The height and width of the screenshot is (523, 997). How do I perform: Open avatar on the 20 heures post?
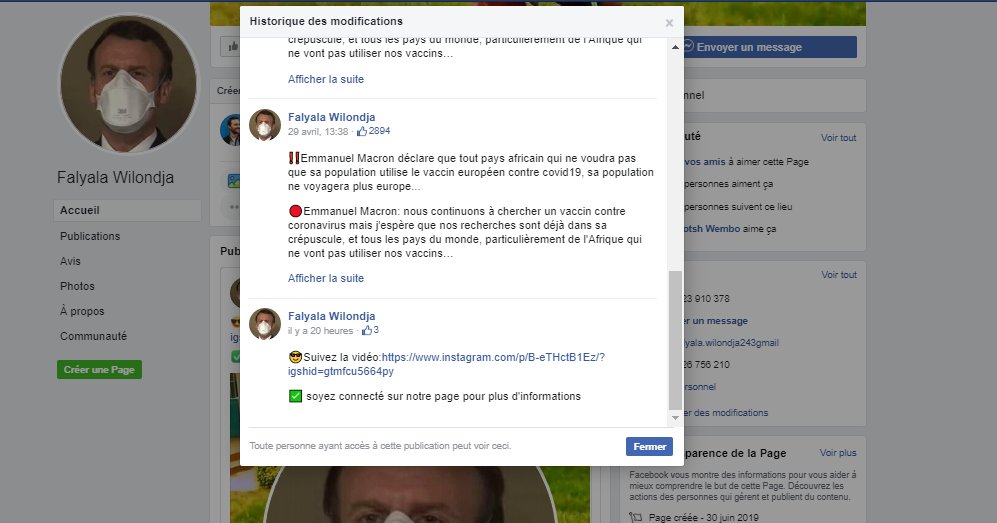[x=265, y=323]
